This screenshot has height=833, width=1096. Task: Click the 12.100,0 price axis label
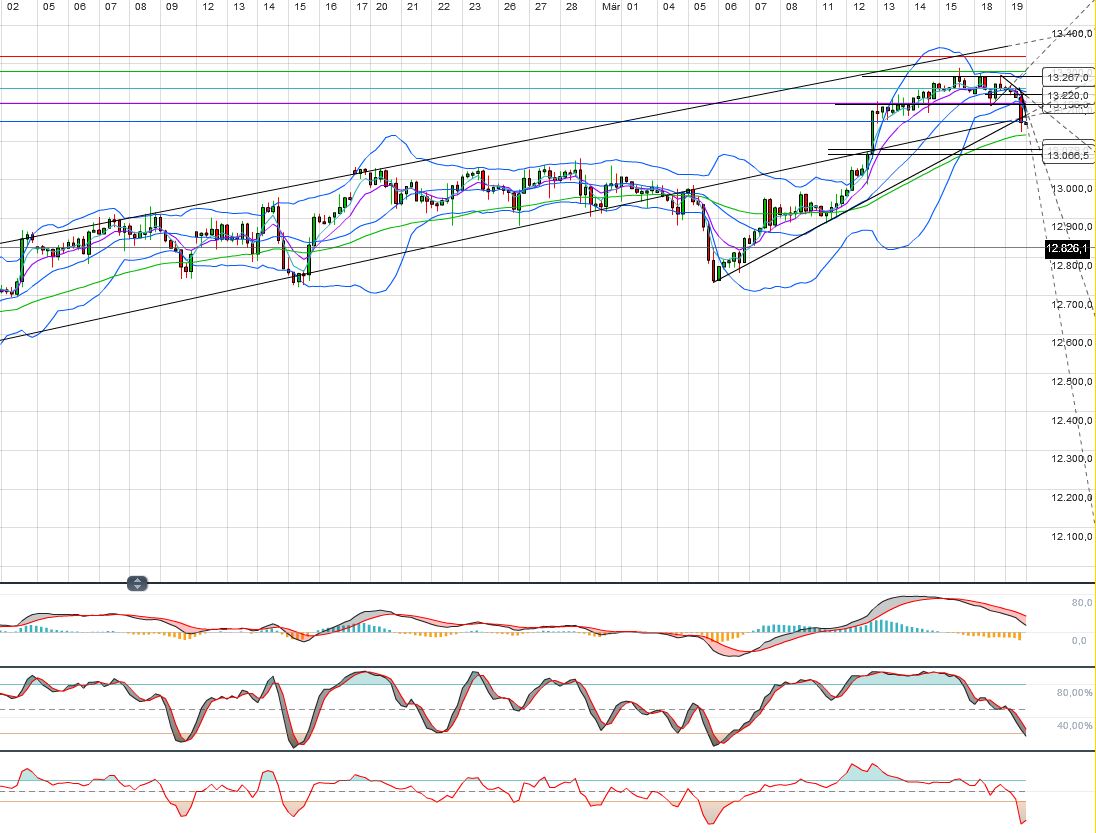[x=1072, y=537]
